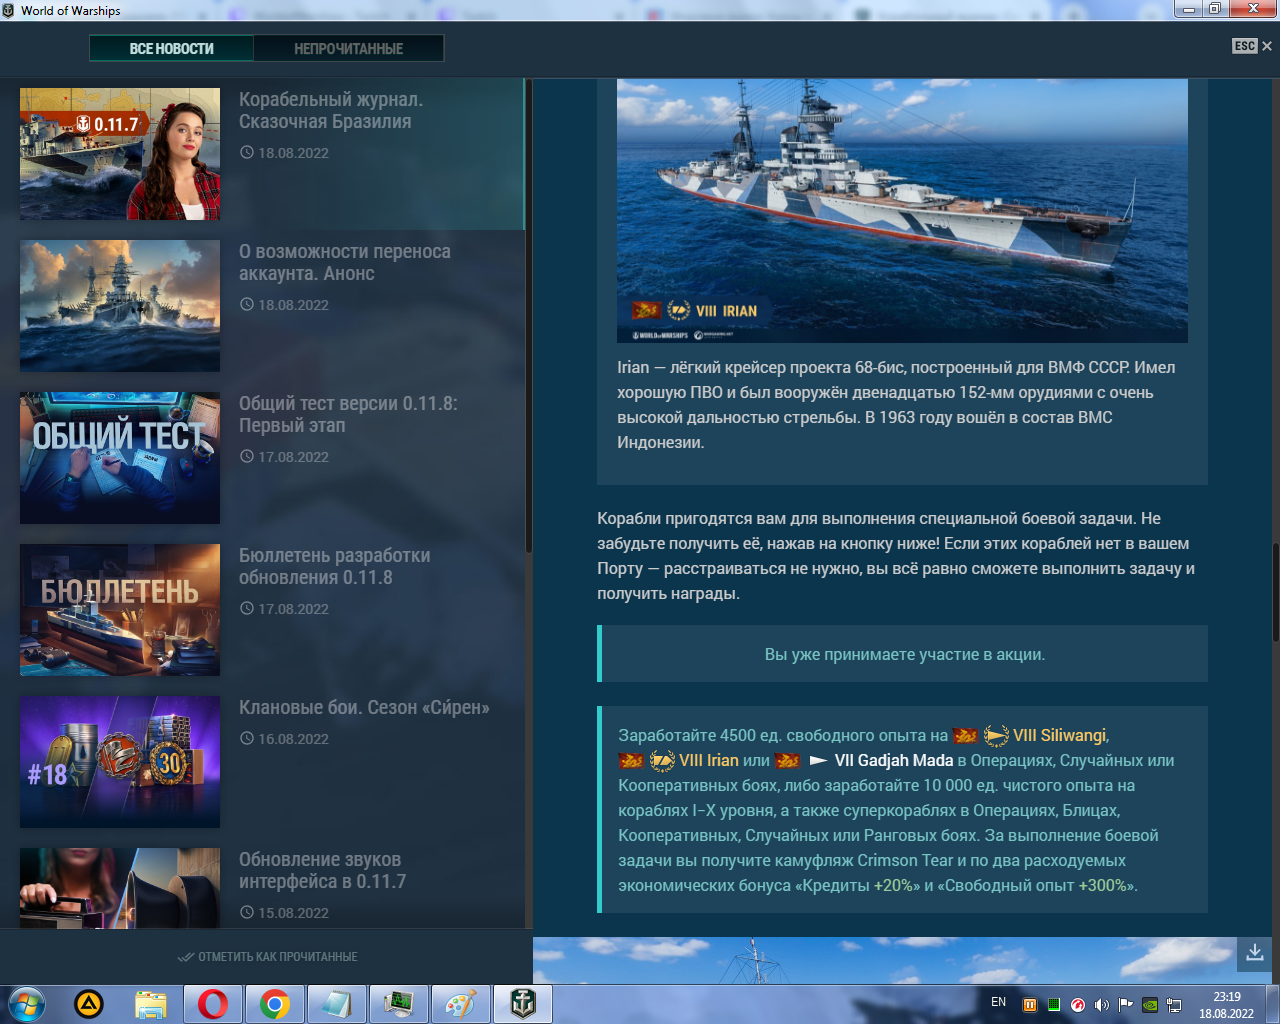Image resolution: width=1280 pixels, height=1024 pixels.
Task: Click the download arrow icon on banner
Action: click(1254, 953)
